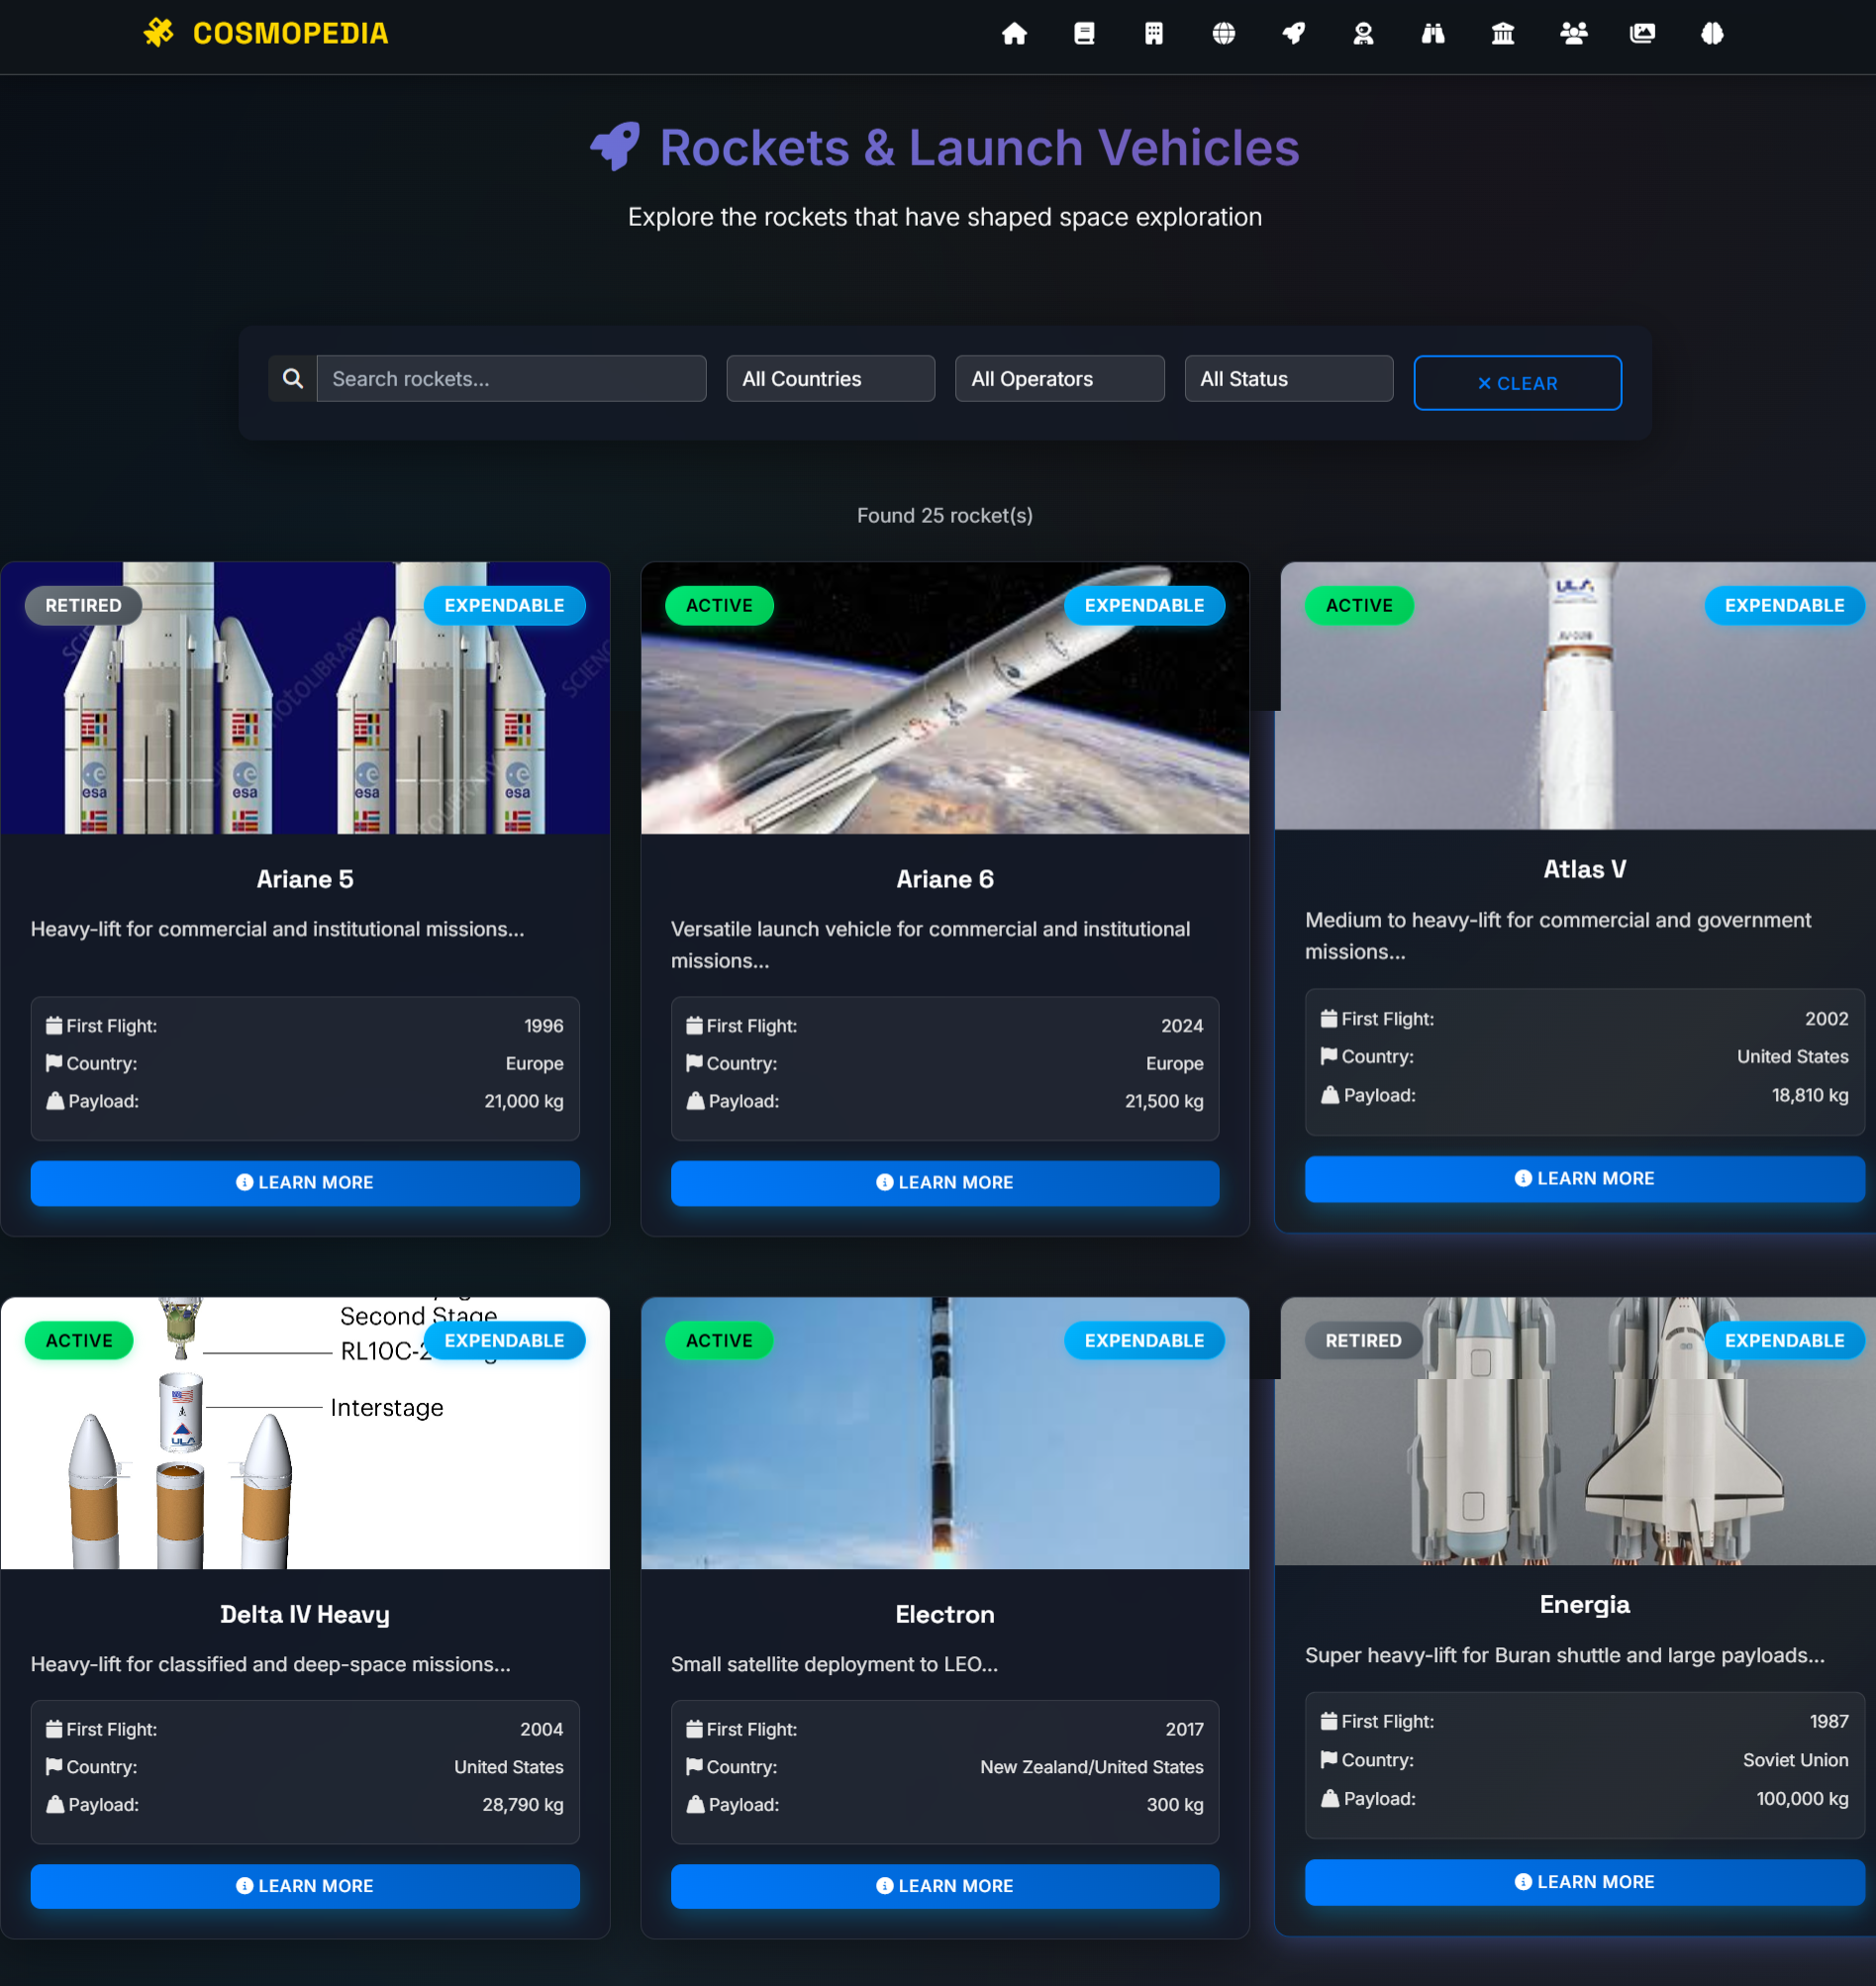Click the EXPENDABLE badge on Energia
Screen dimensions: 1876x1986
tap(1784, 1341)
